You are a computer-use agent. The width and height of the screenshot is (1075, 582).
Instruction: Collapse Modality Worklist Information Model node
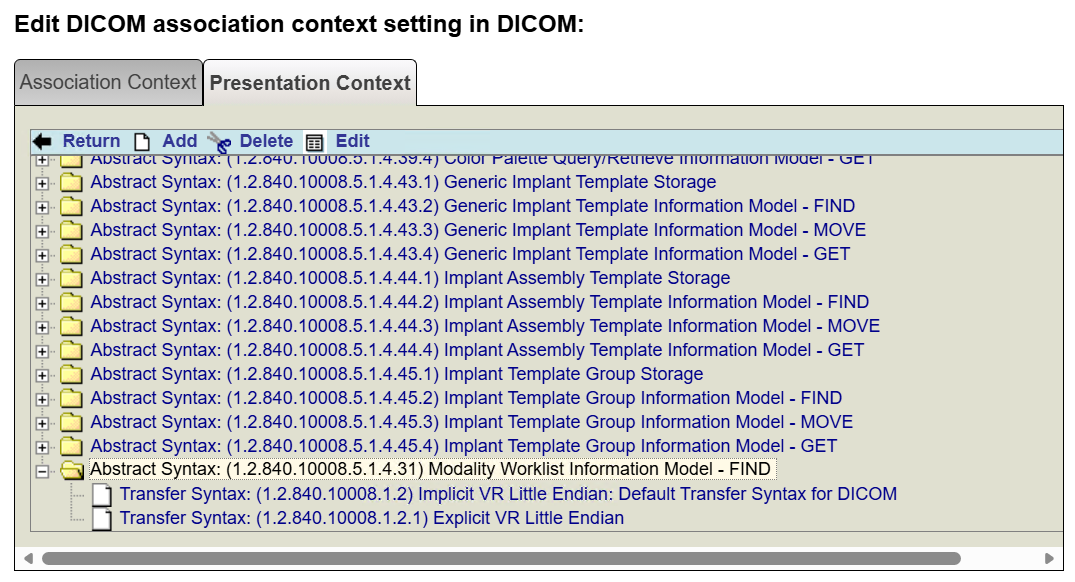click(x=42, y=471)
